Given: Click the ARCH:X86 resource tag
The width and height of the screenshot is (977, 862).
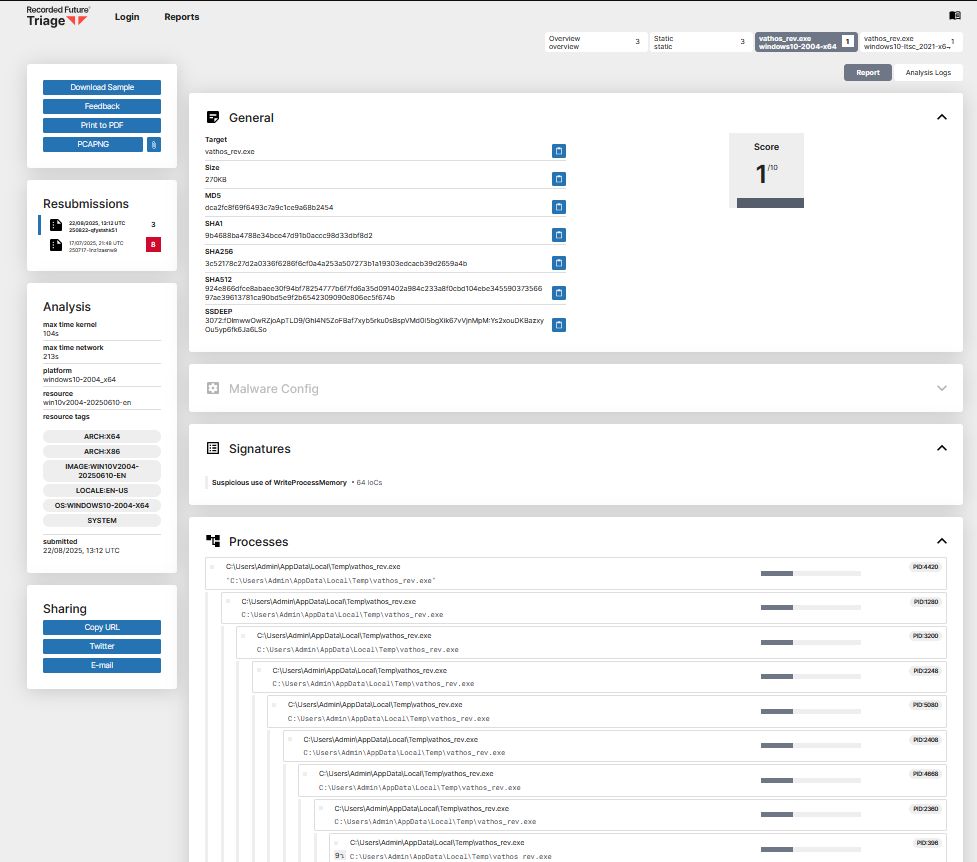Looking at the screenshot, I should pyautogui.click(x=102, y=452).
